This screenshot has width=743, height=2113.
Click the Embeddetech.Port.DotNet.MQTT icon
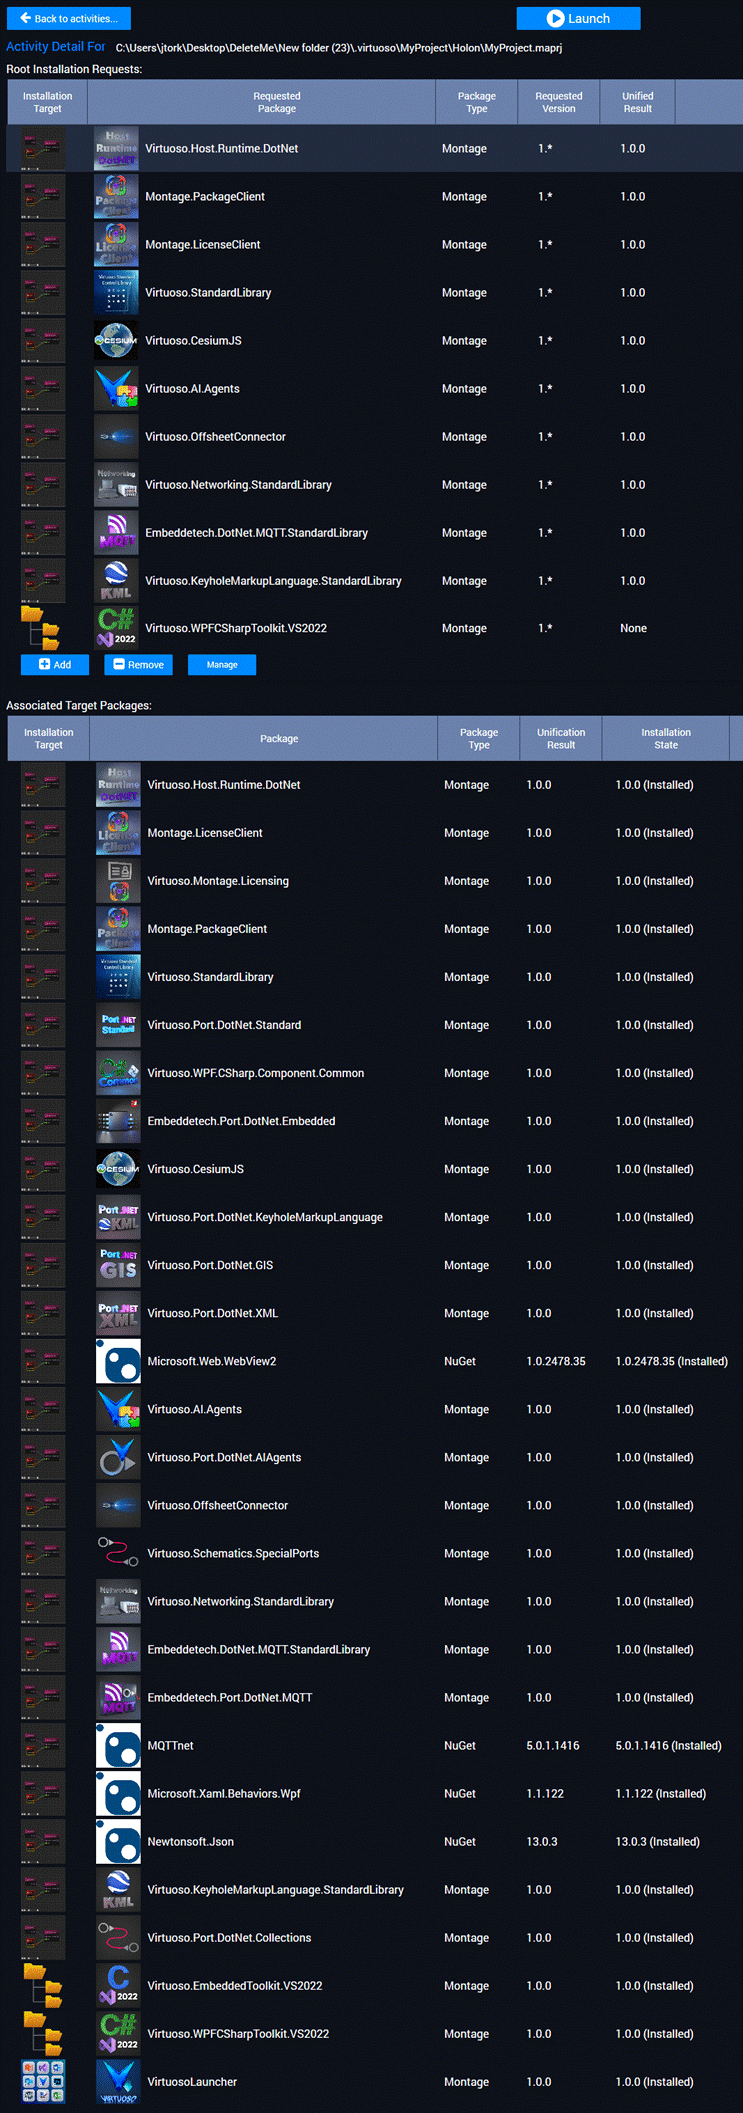click(x=118, y=1697)
